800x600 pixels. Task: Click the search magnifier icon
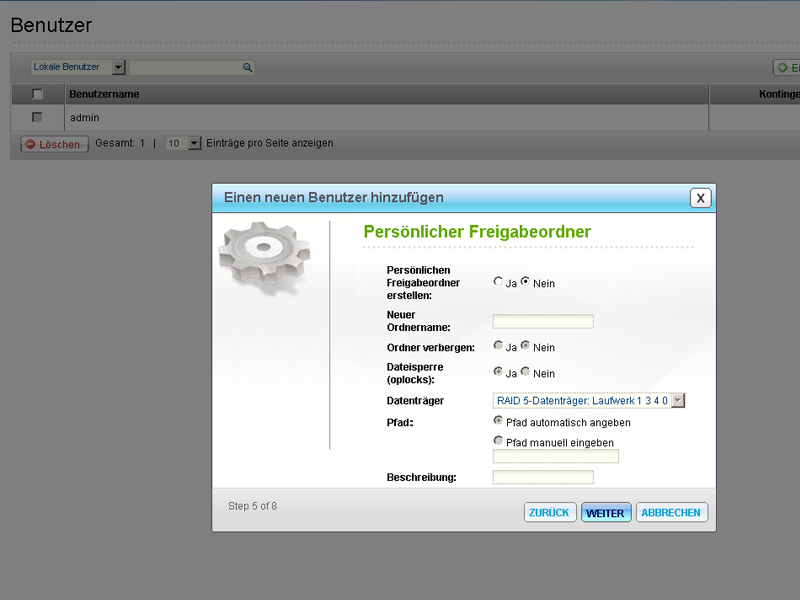click(x=247, y=67)
